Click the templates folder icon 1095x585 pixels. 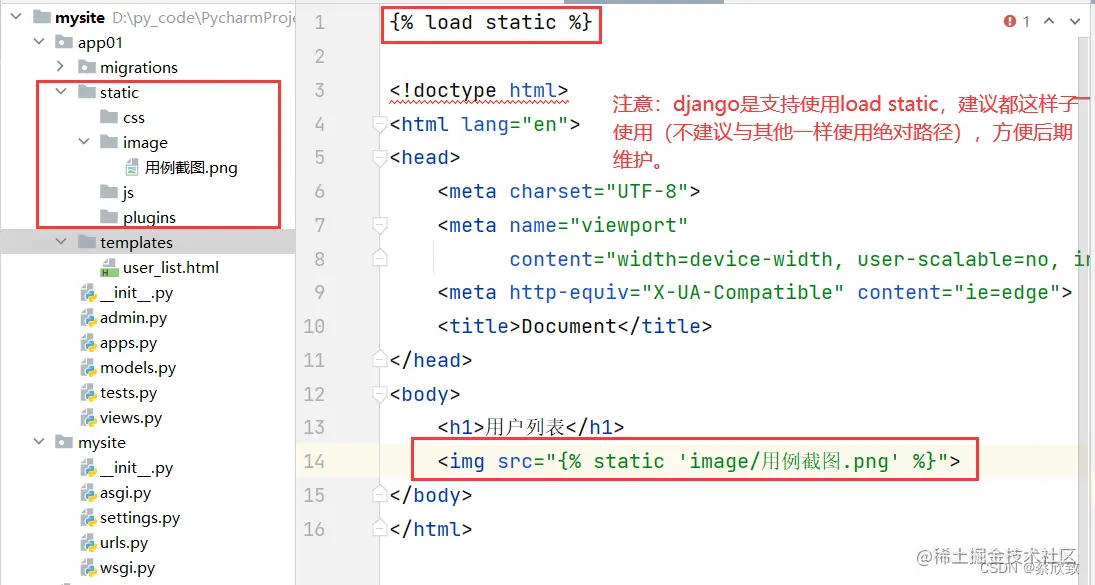pos(87,242)
